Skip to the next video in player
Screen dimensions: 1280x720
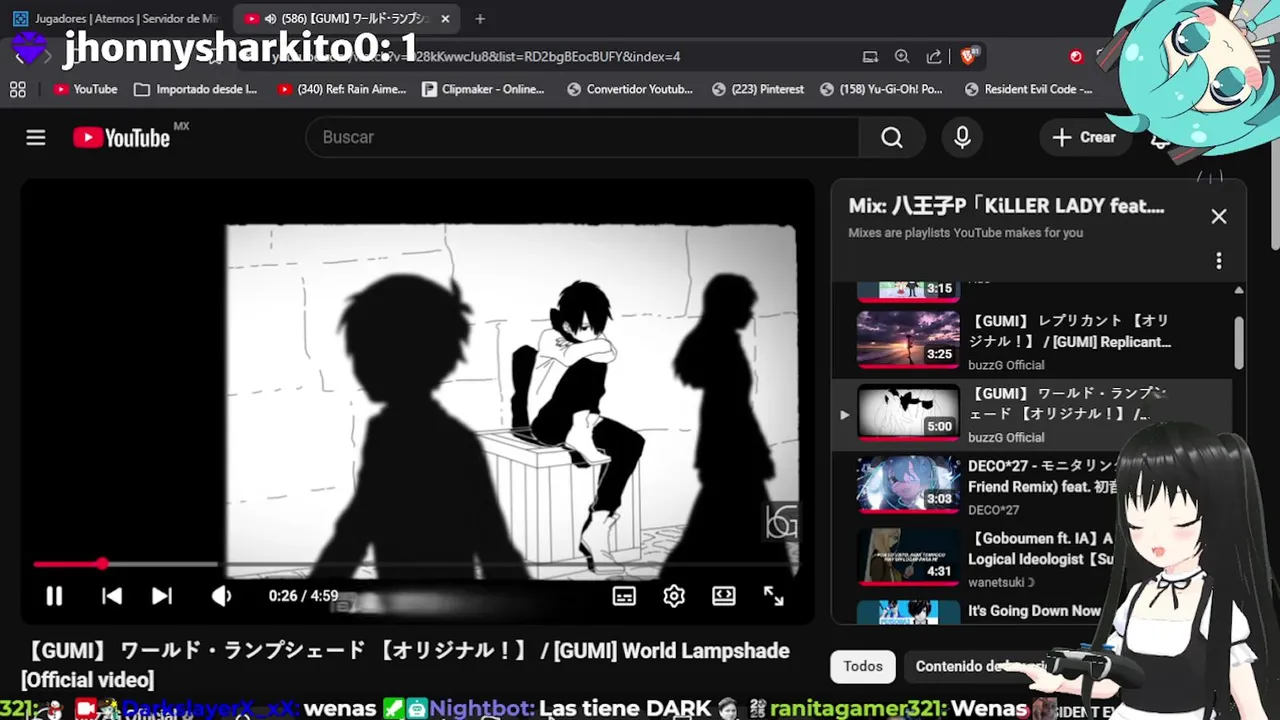161,596
